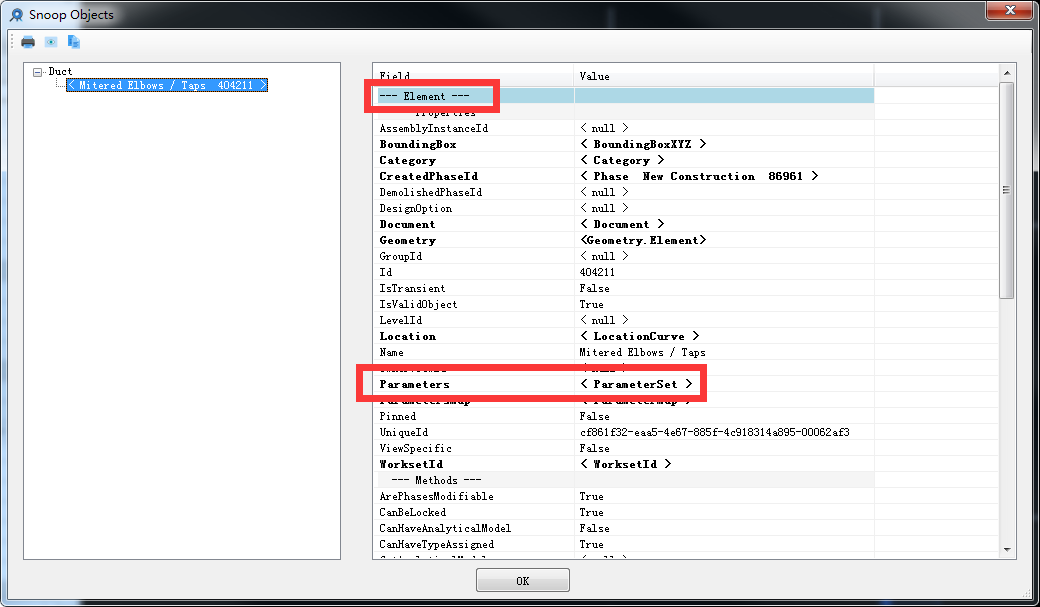Open Phase New Construction 86961 value
The width and height of the screenshot is (1040, 607).
699,176
